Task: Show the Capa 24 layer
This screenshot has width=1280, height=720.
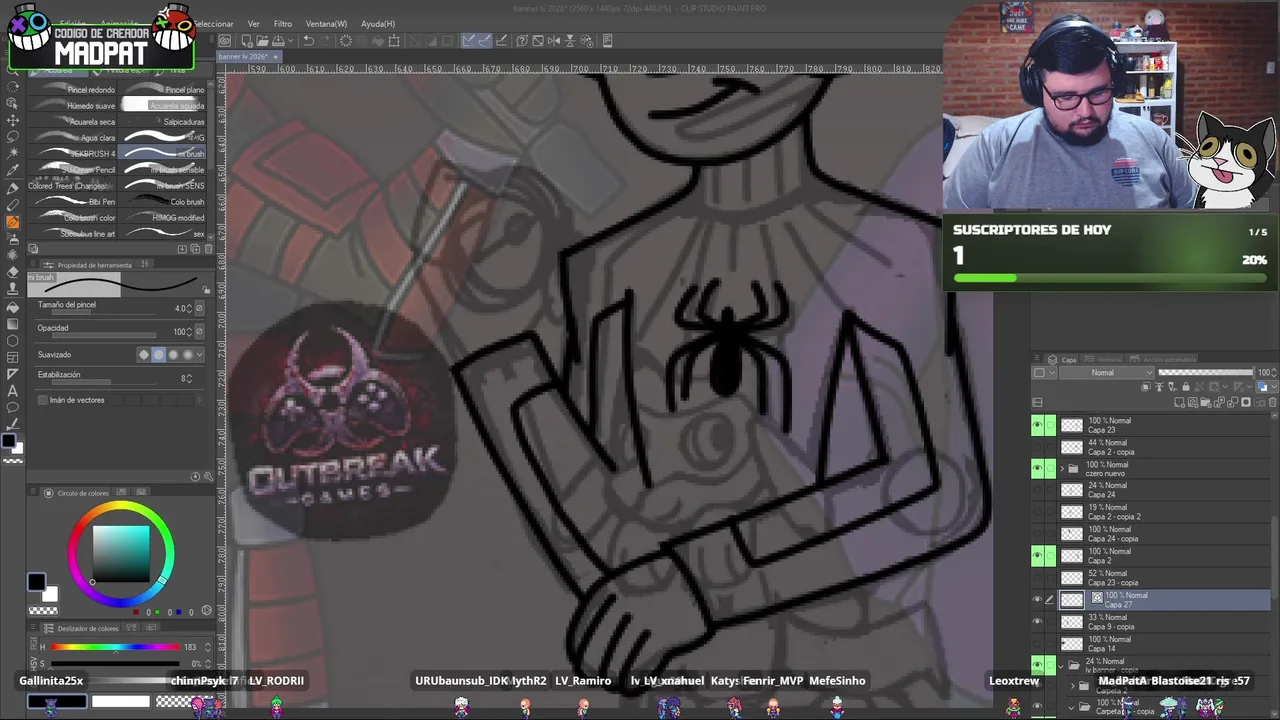Action: pos(1037,490)
